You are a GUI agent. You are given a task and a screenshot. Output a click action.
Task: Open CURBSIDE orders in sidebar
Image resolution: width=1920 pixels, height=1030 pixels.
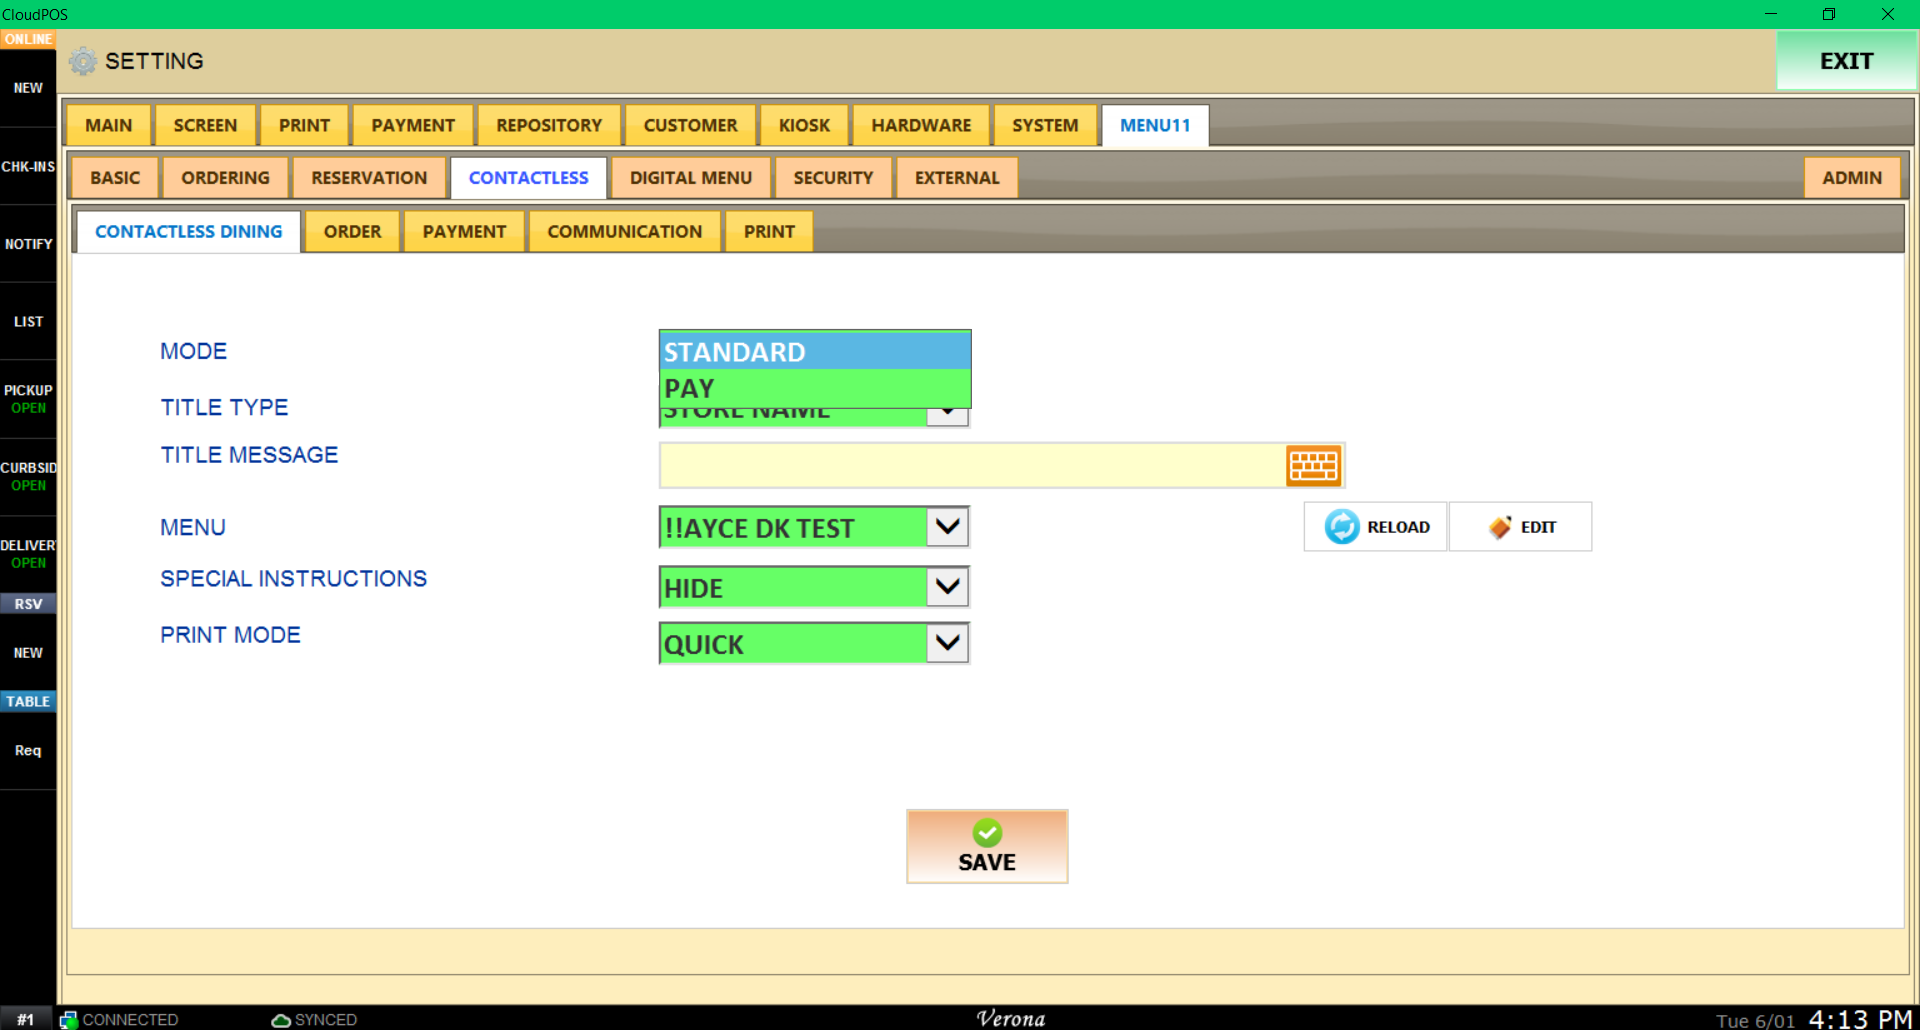pos(28,476)
